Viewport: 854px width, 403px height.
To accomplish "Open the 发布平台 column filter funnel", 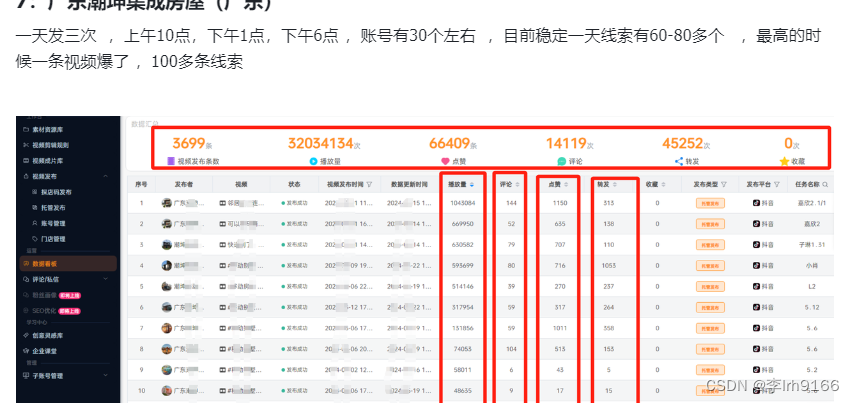I will pyautogui.click(x=777, y=185).
